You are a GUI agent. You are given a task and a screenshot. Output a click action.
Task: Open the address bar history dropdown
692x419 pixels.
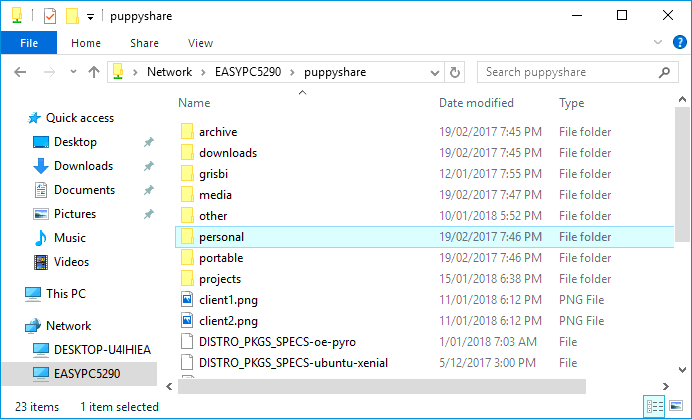coord(435,72)
